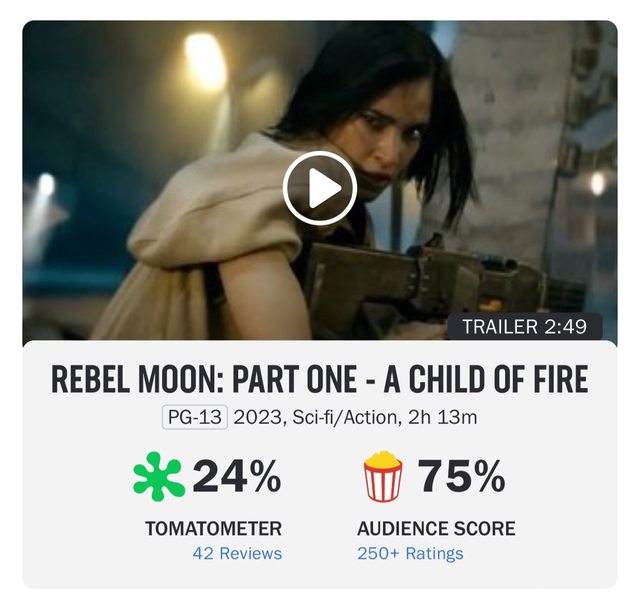Play the Rebel Moon trailer
The width and height of the screenshot is (640, 614).
319,187
